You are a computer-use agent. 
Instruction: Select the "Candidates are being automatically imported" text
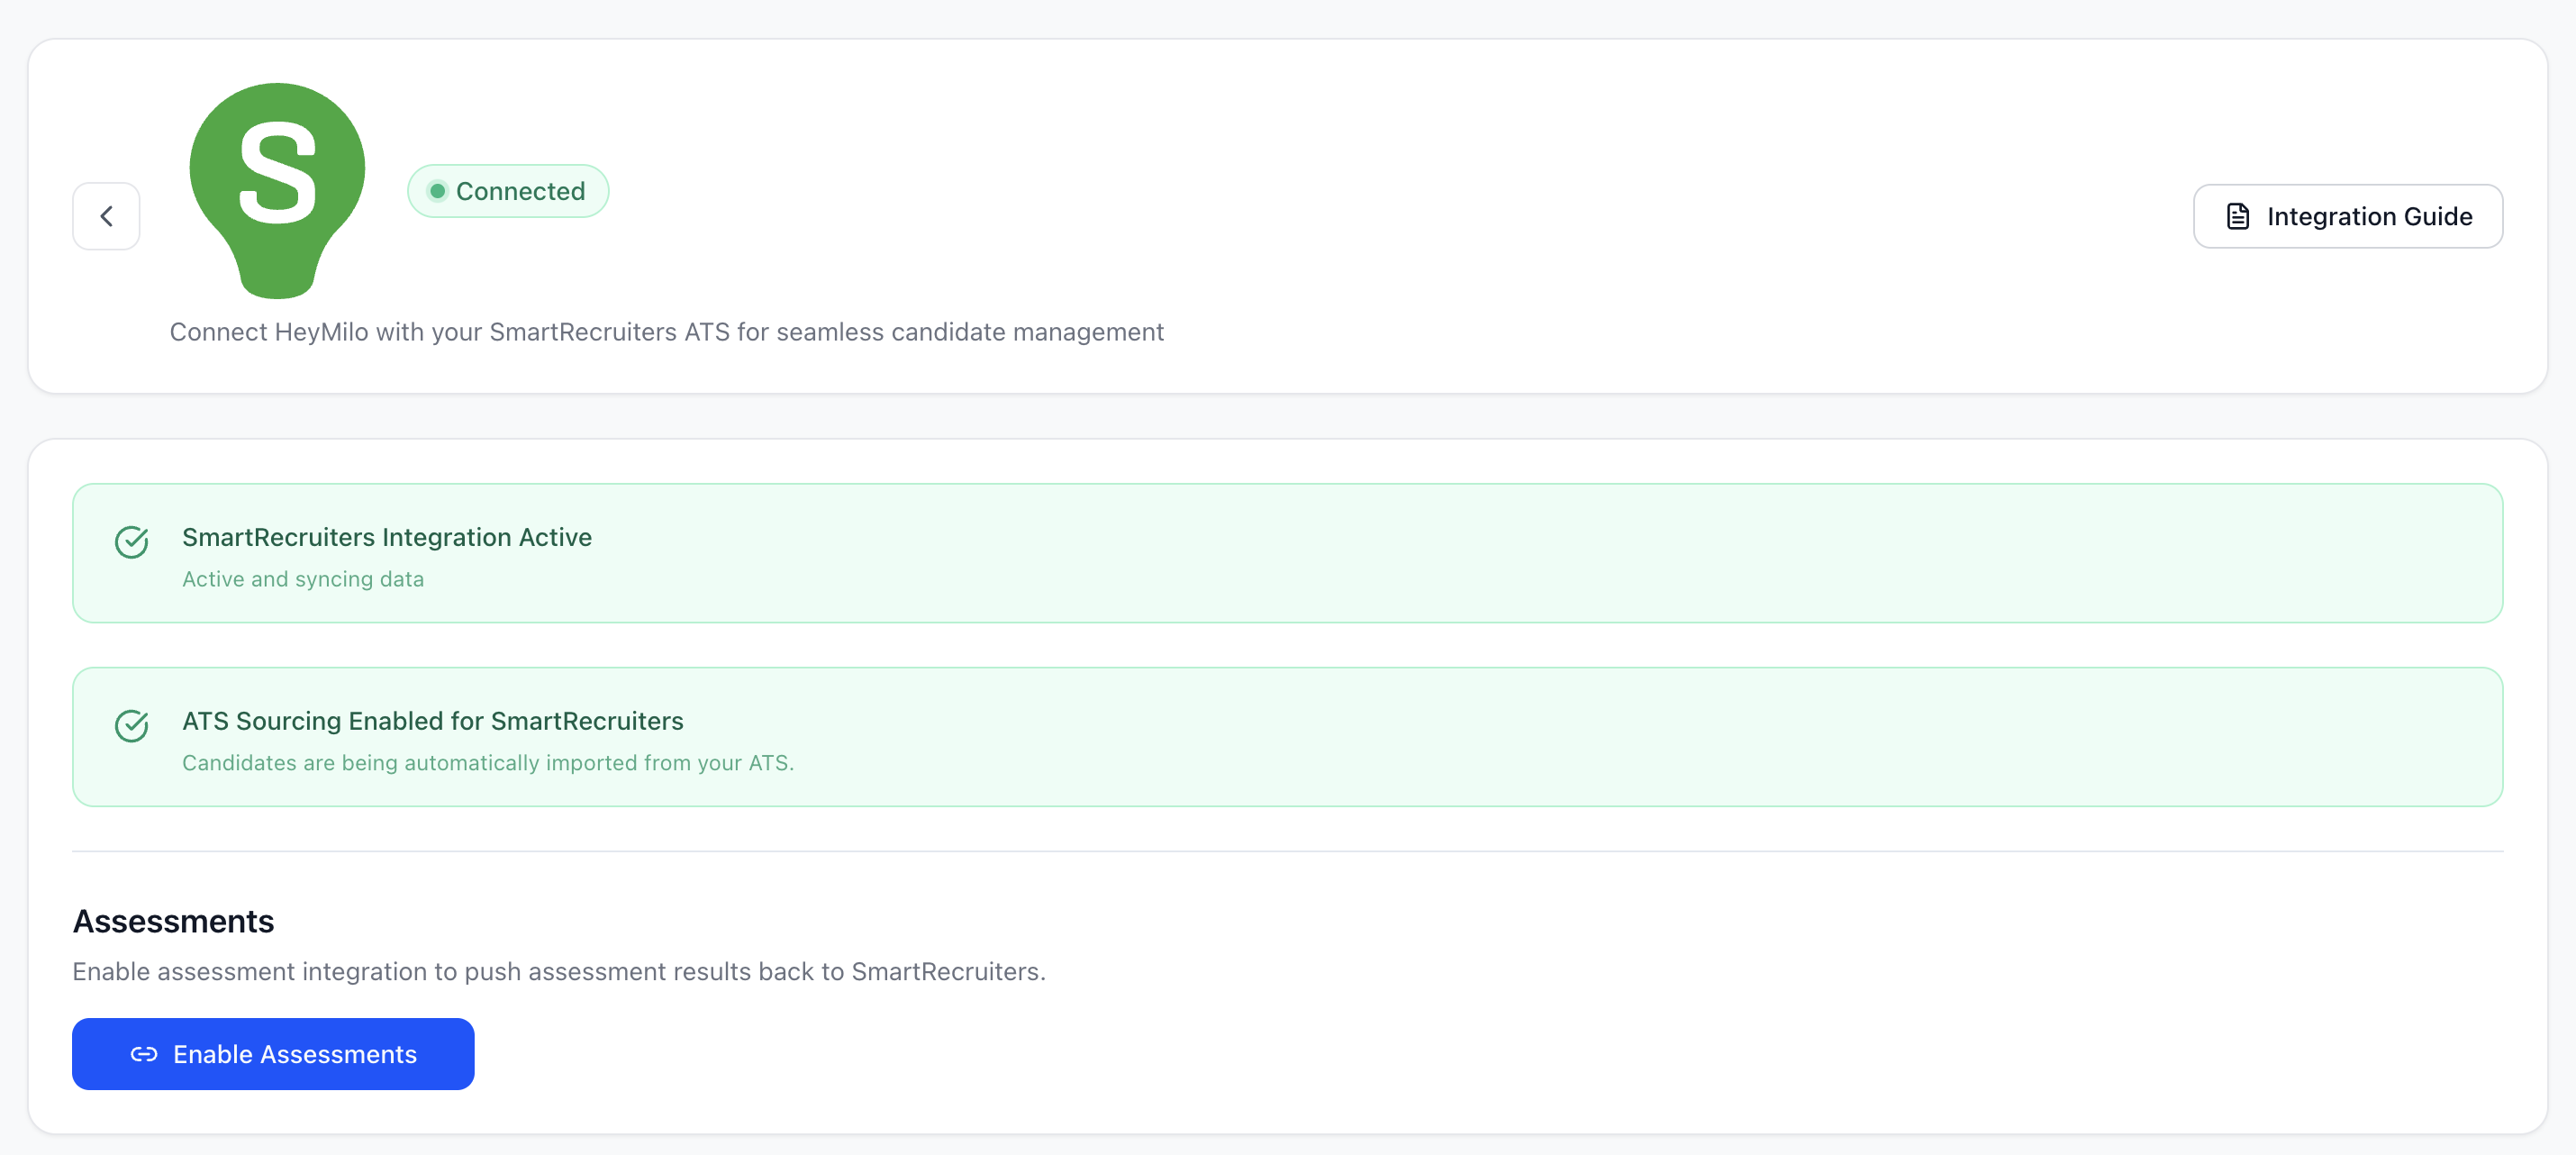click(488, 763)
